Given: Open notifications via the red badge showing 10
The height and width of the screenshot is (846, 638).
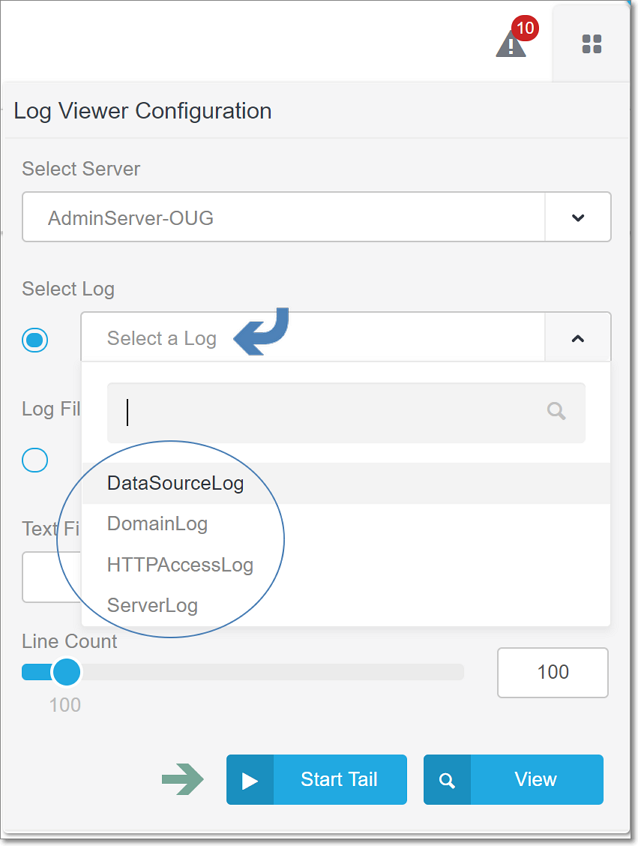Looking at the screenshot, I should pos(525,28).
